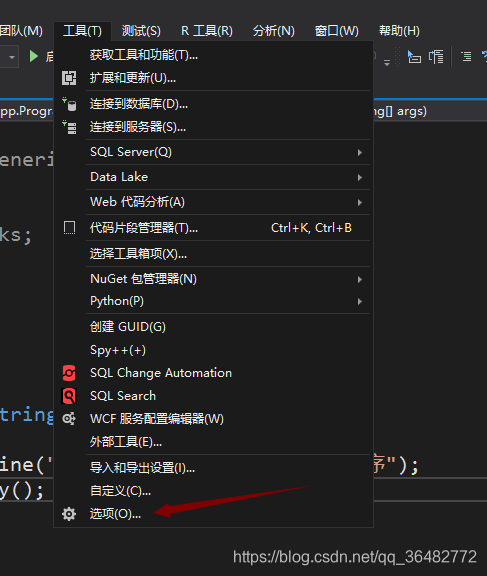The image size is (487, 576).
Task: Select SQL Server(Q) menu item
Action: 213,152
